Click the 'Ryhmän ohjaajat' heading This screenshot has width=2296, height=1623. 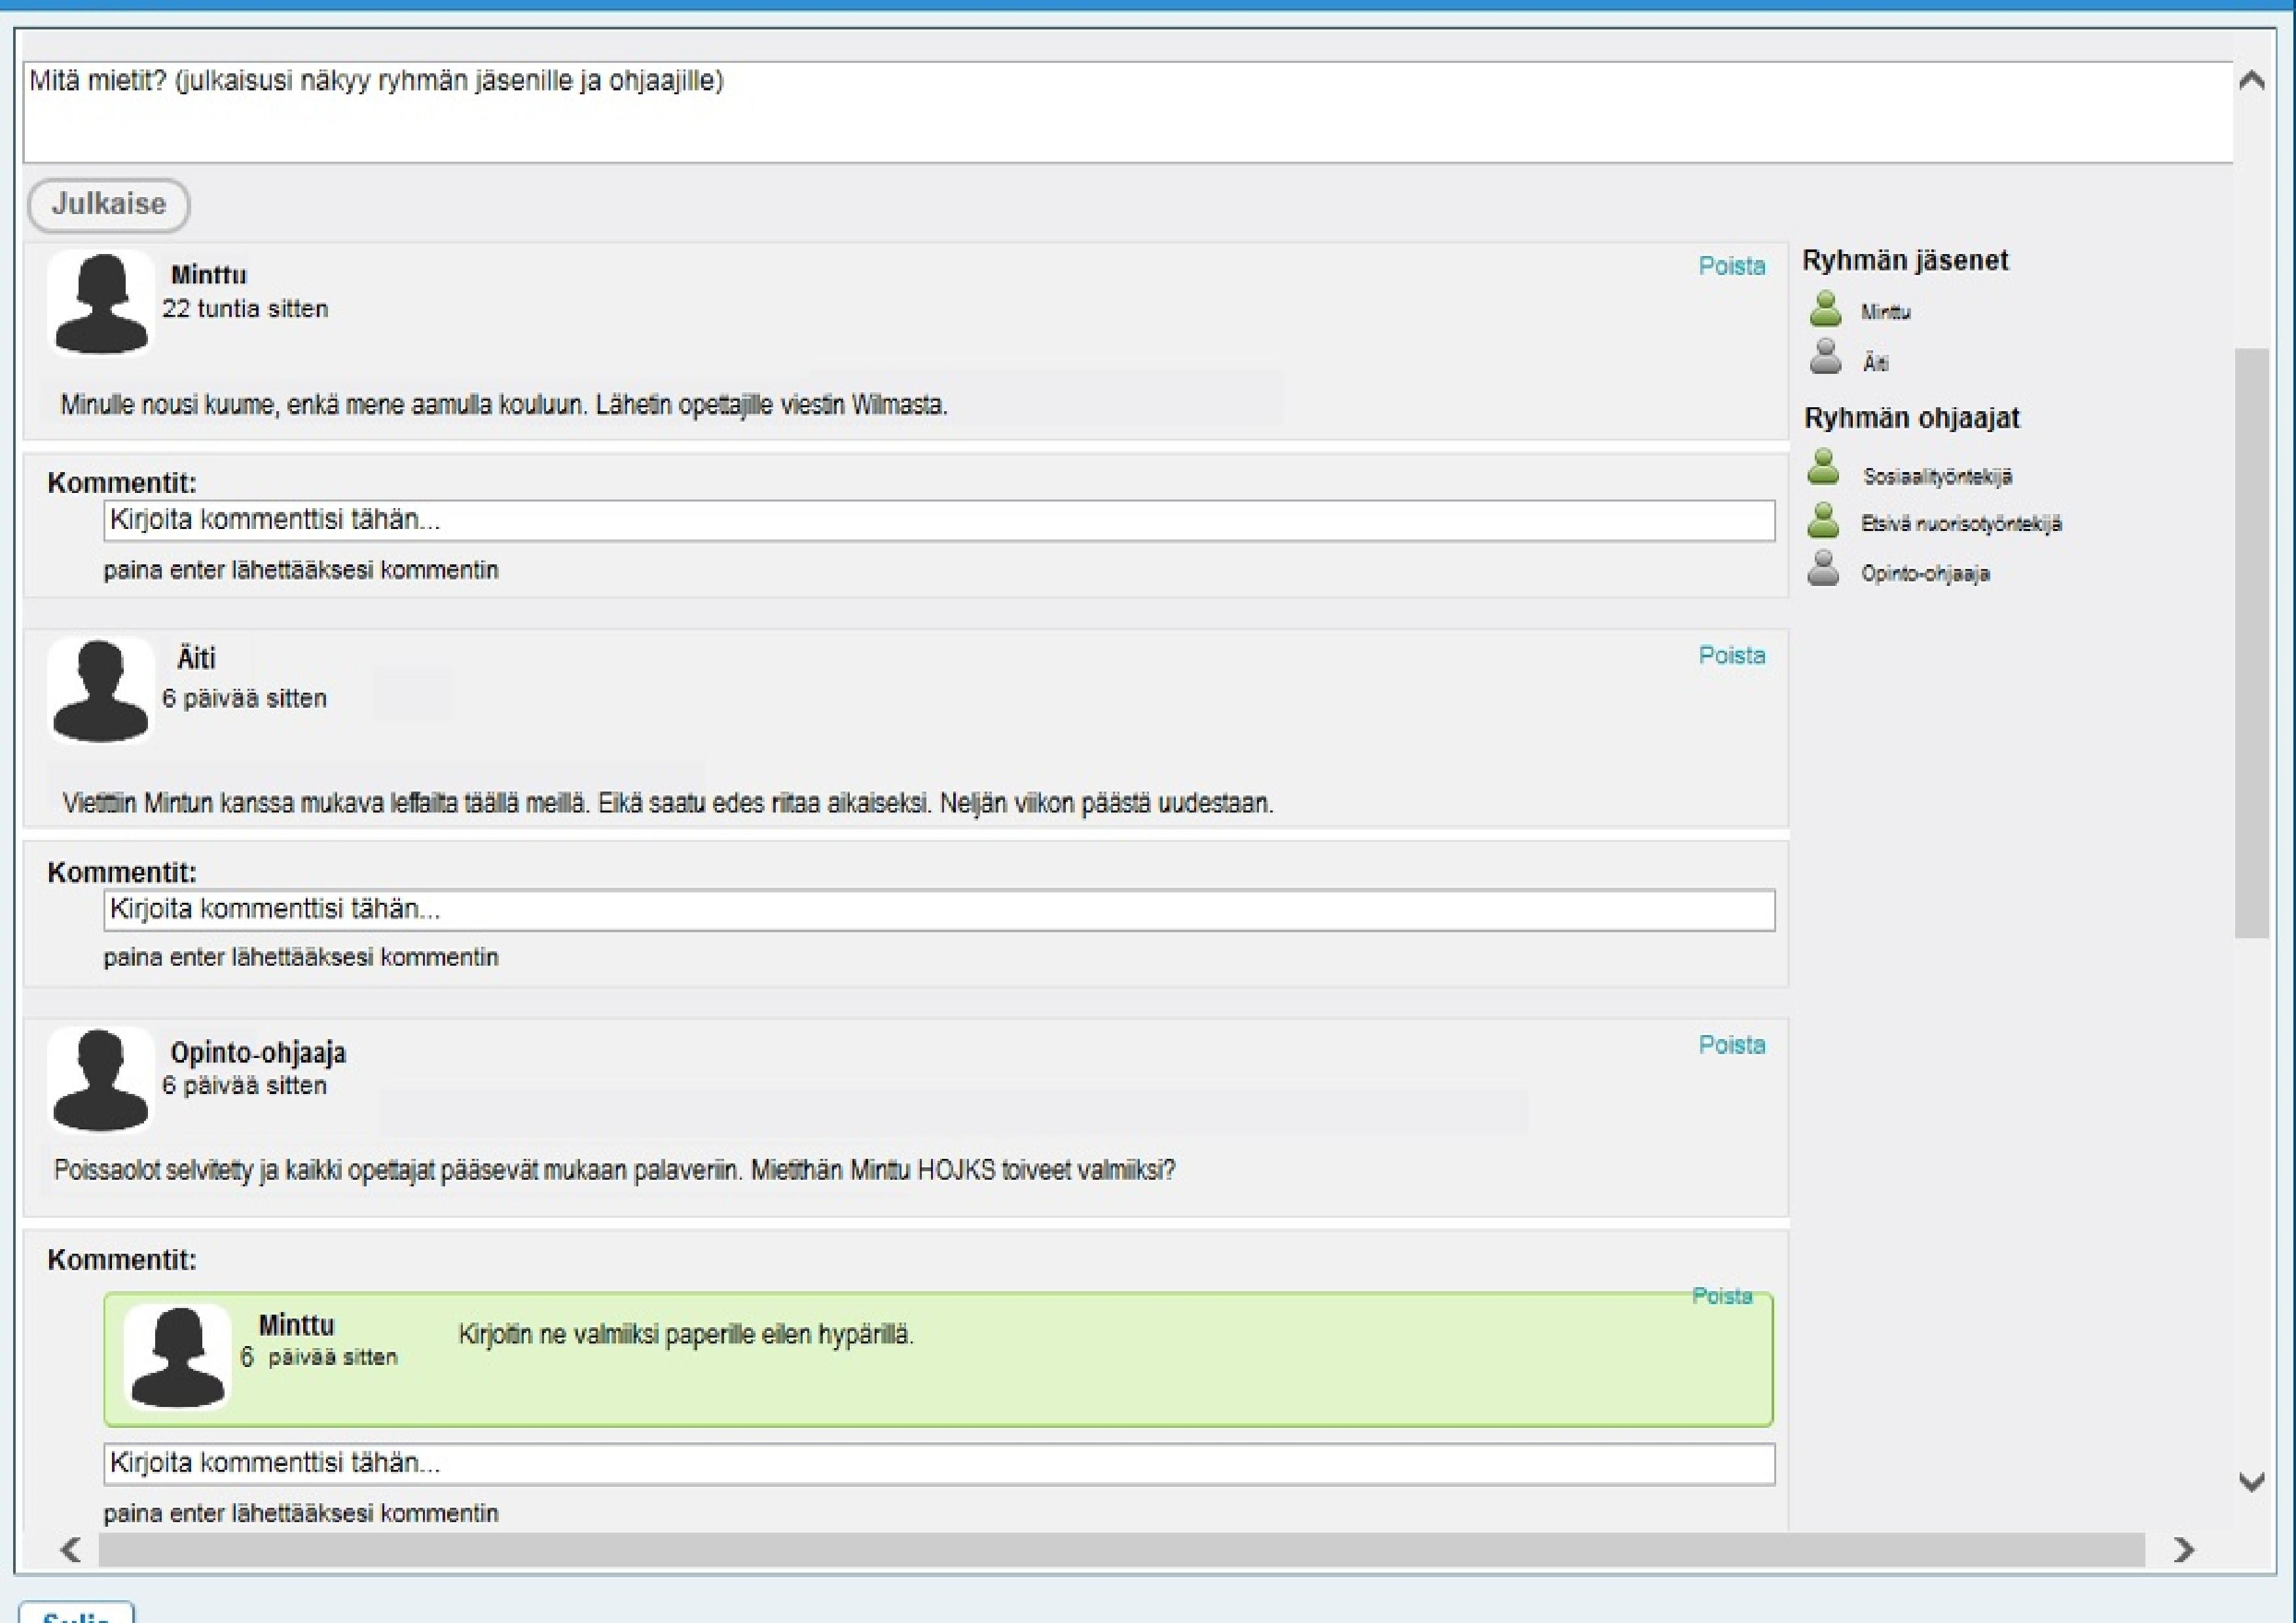[x=1911, y=418]
